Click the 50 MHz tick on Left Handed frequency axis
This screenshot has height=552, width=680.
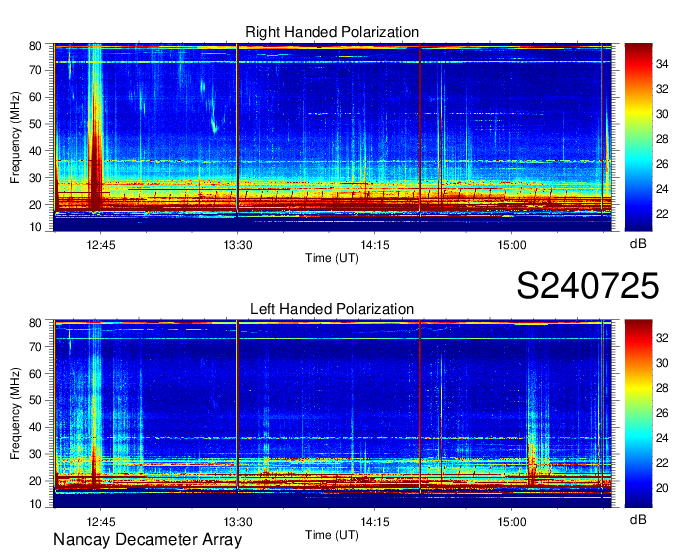35,400
